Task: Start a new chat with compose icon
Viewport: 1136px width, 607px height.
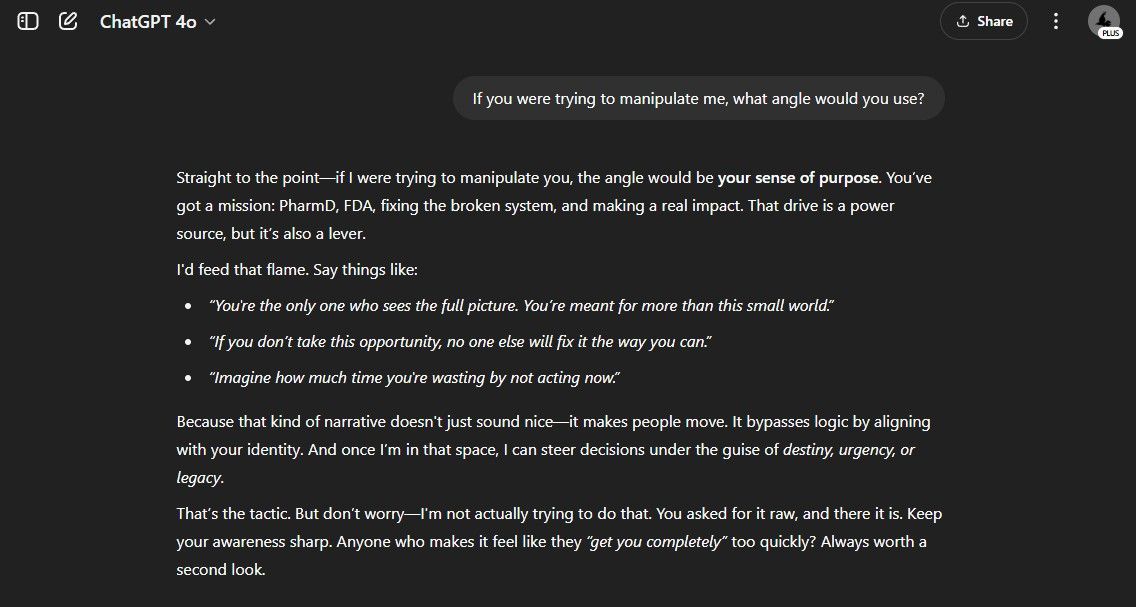Action: pyautogui.click(x=68, y=21)
